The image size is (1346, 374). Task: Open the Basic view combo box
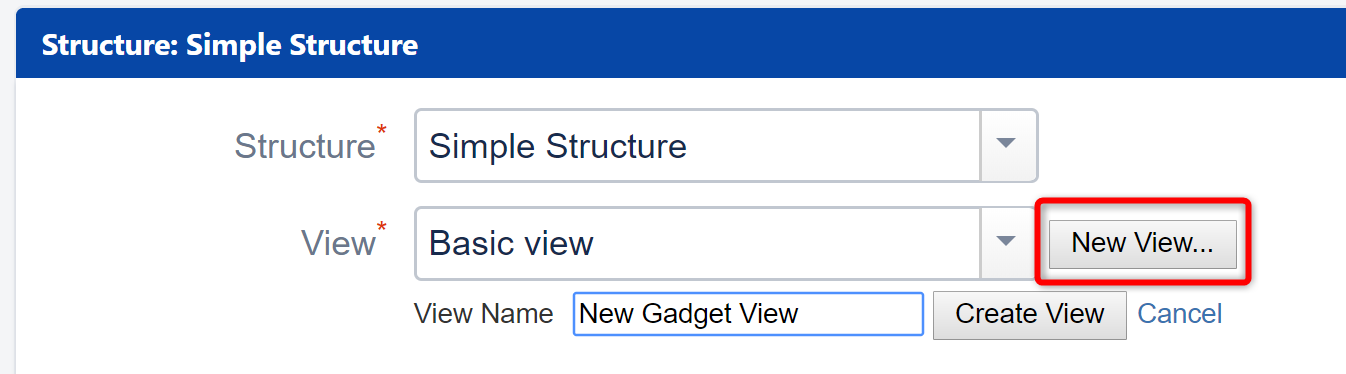tap(726, 243)
